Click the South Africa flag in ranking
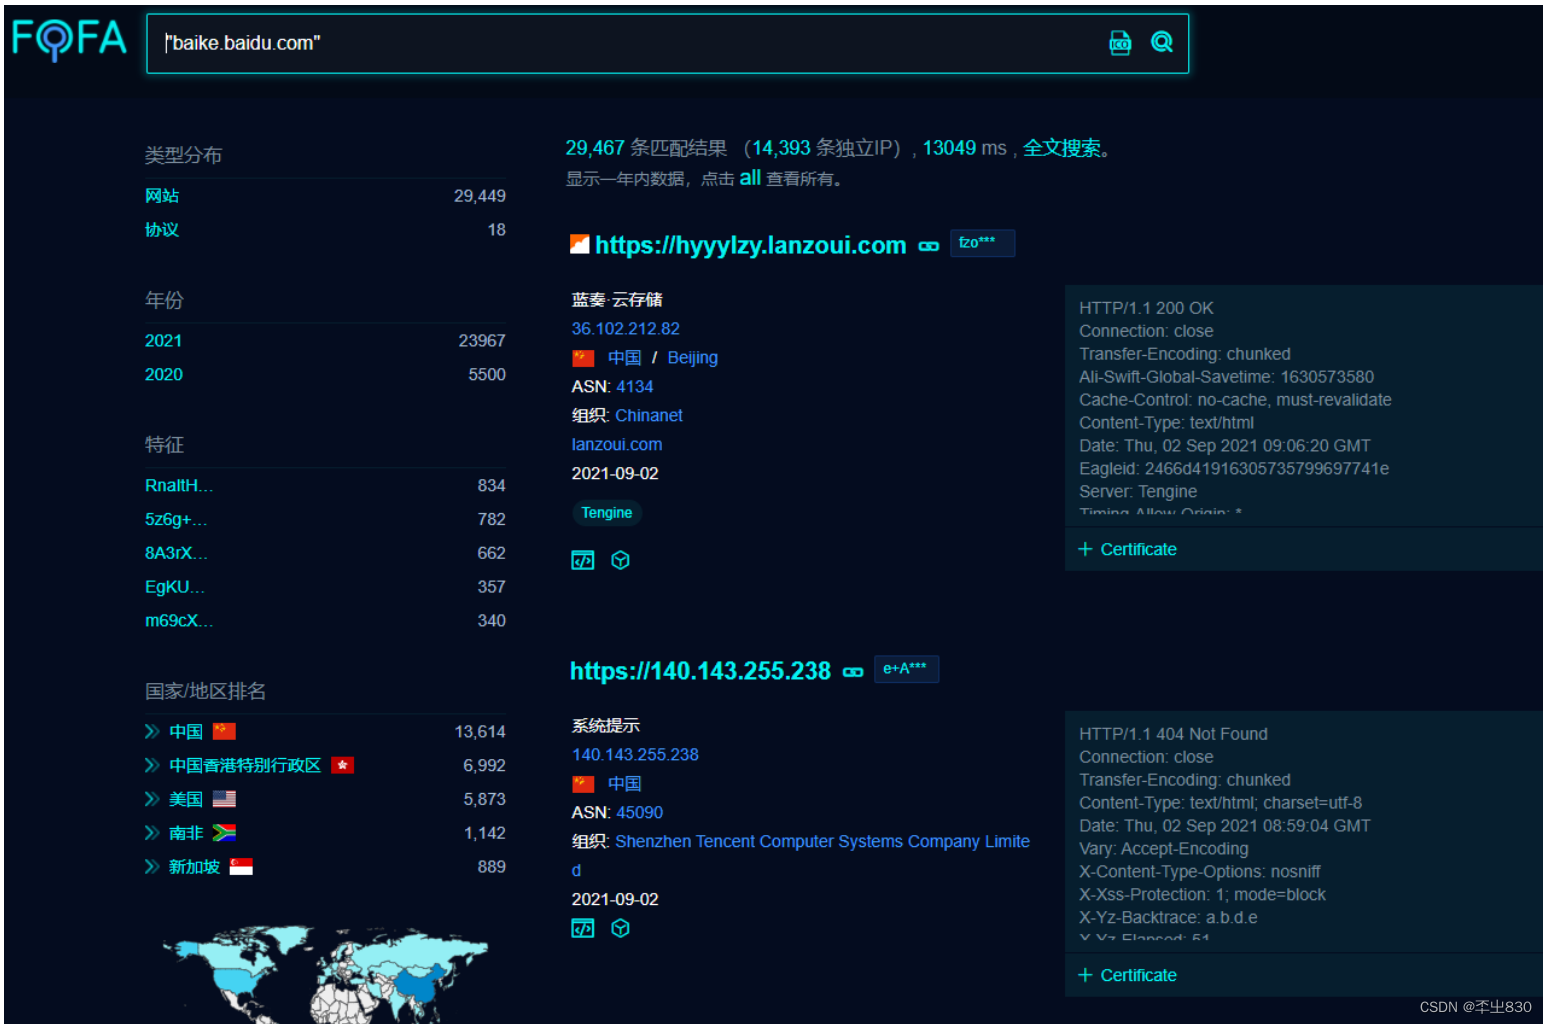1548x1024 pixels. coord(224,833)
